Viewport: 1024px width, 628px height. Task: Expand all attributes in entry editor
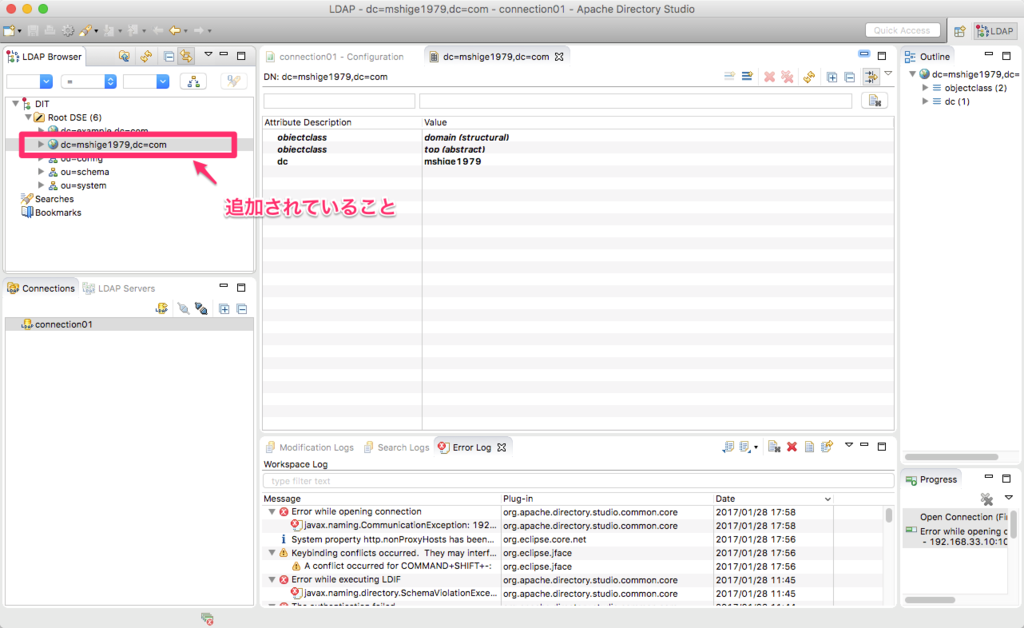832,77
